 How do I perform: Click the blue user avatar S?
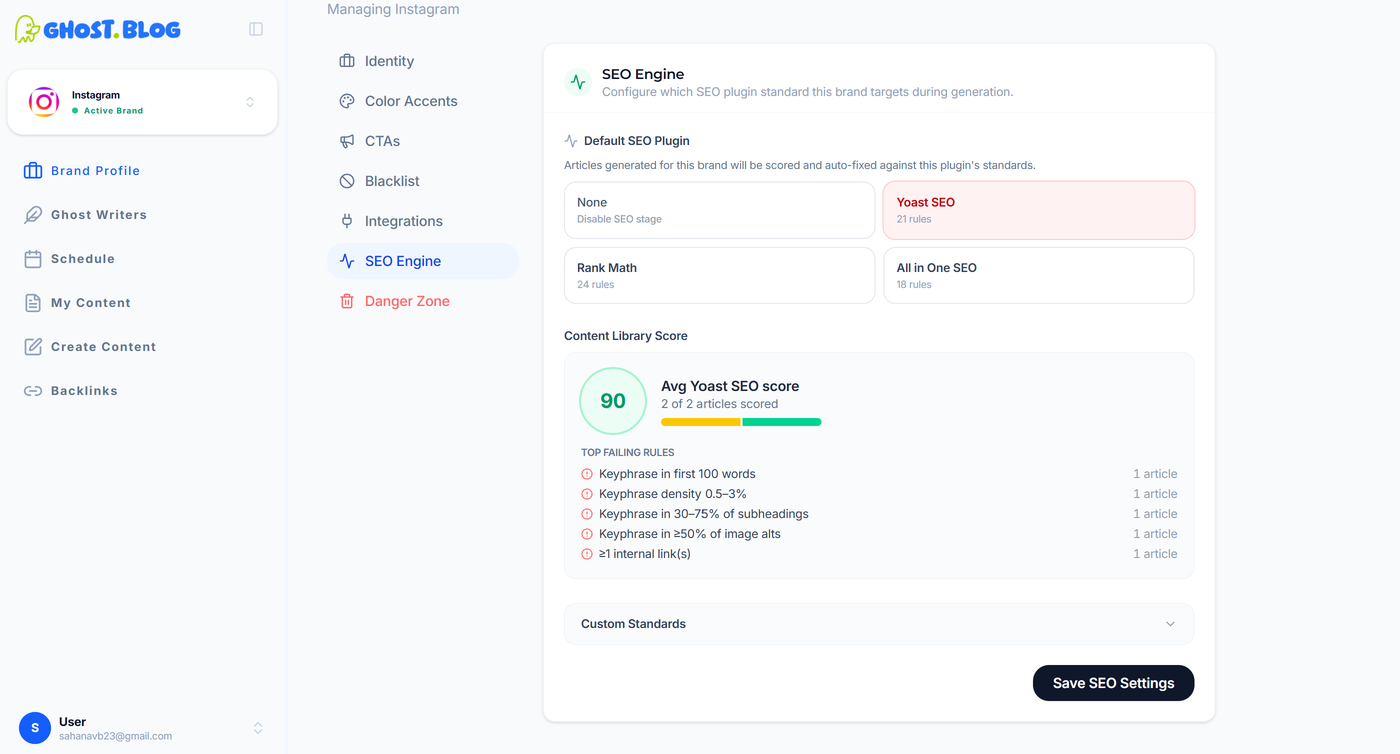[x=35, y=728]
